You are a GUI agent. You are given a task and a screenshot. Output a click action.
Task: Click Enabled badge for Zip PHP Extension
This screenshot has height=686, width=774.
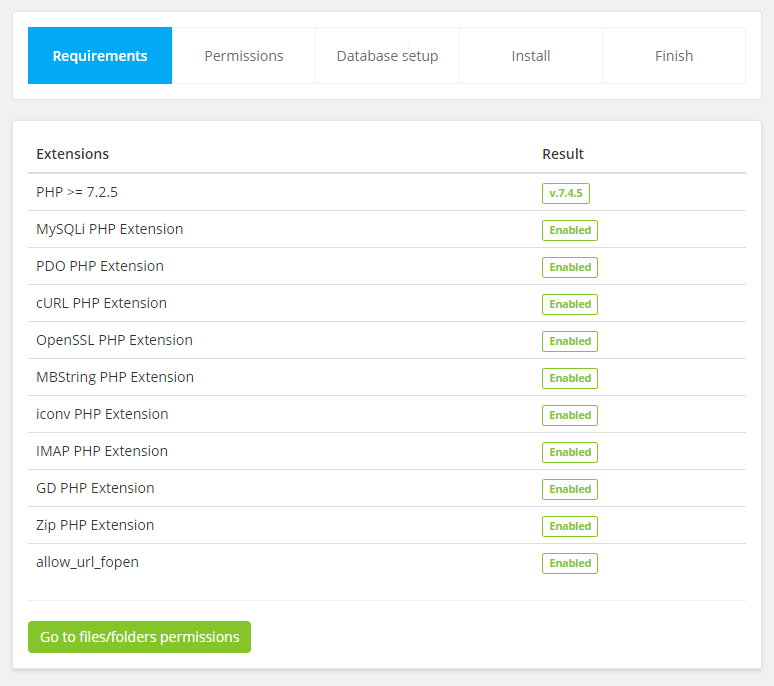pyautogui.click(x=570, y=526)
